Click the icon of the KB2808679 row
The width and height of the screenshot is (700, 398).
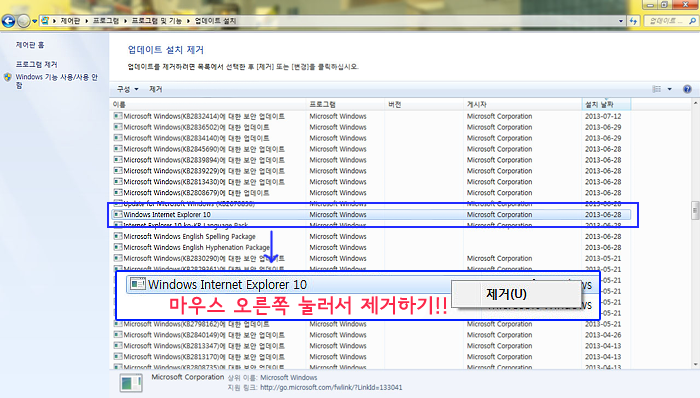pyautogui.click(x=118, y=192)
